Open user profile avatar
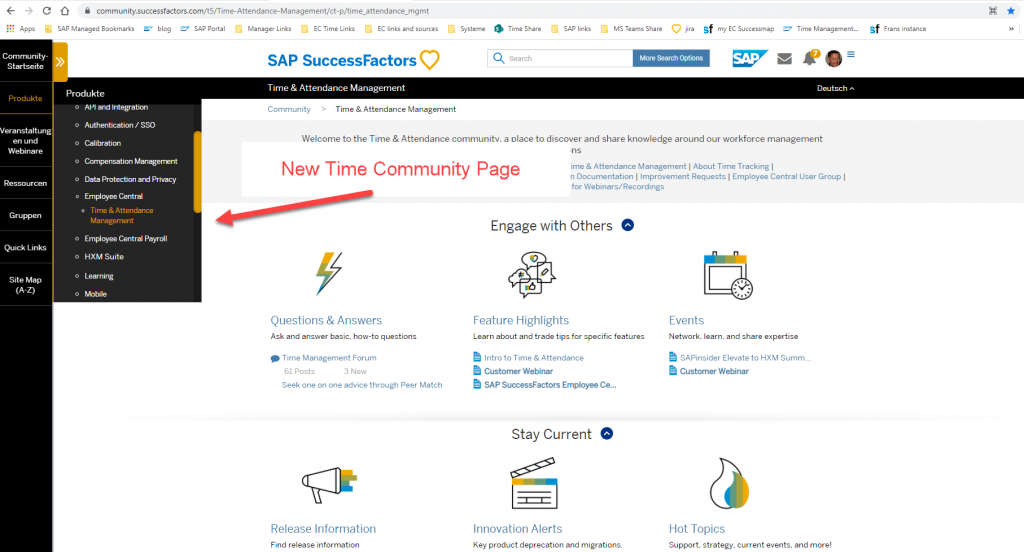Screen dimensions: 1024x552 (x=833, y=59)
